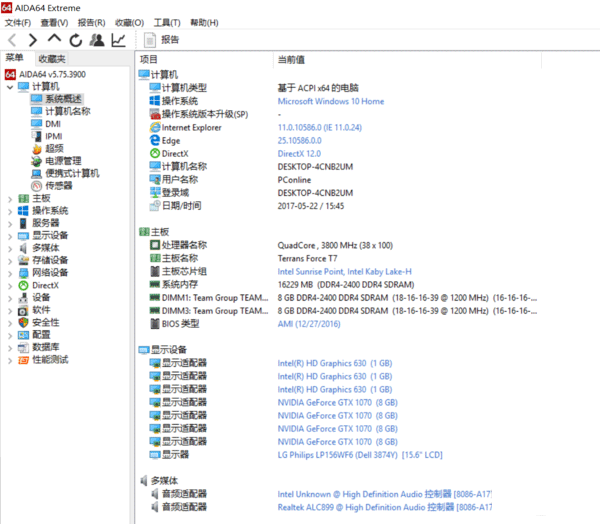Click the 服务器 icon in the tree
600x524 pixels.
[x=23, y=223]
